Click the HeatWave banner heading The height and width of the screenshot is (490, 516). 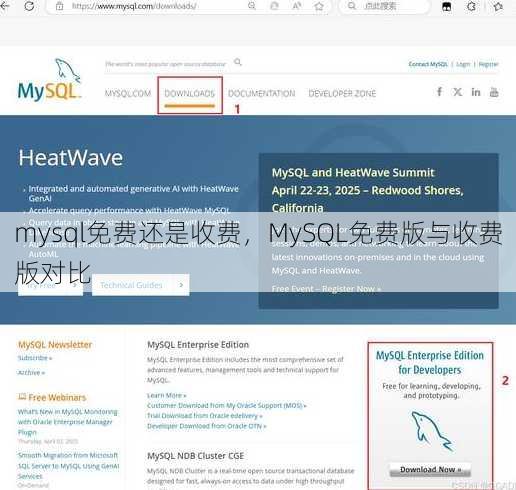coord(71,158)
